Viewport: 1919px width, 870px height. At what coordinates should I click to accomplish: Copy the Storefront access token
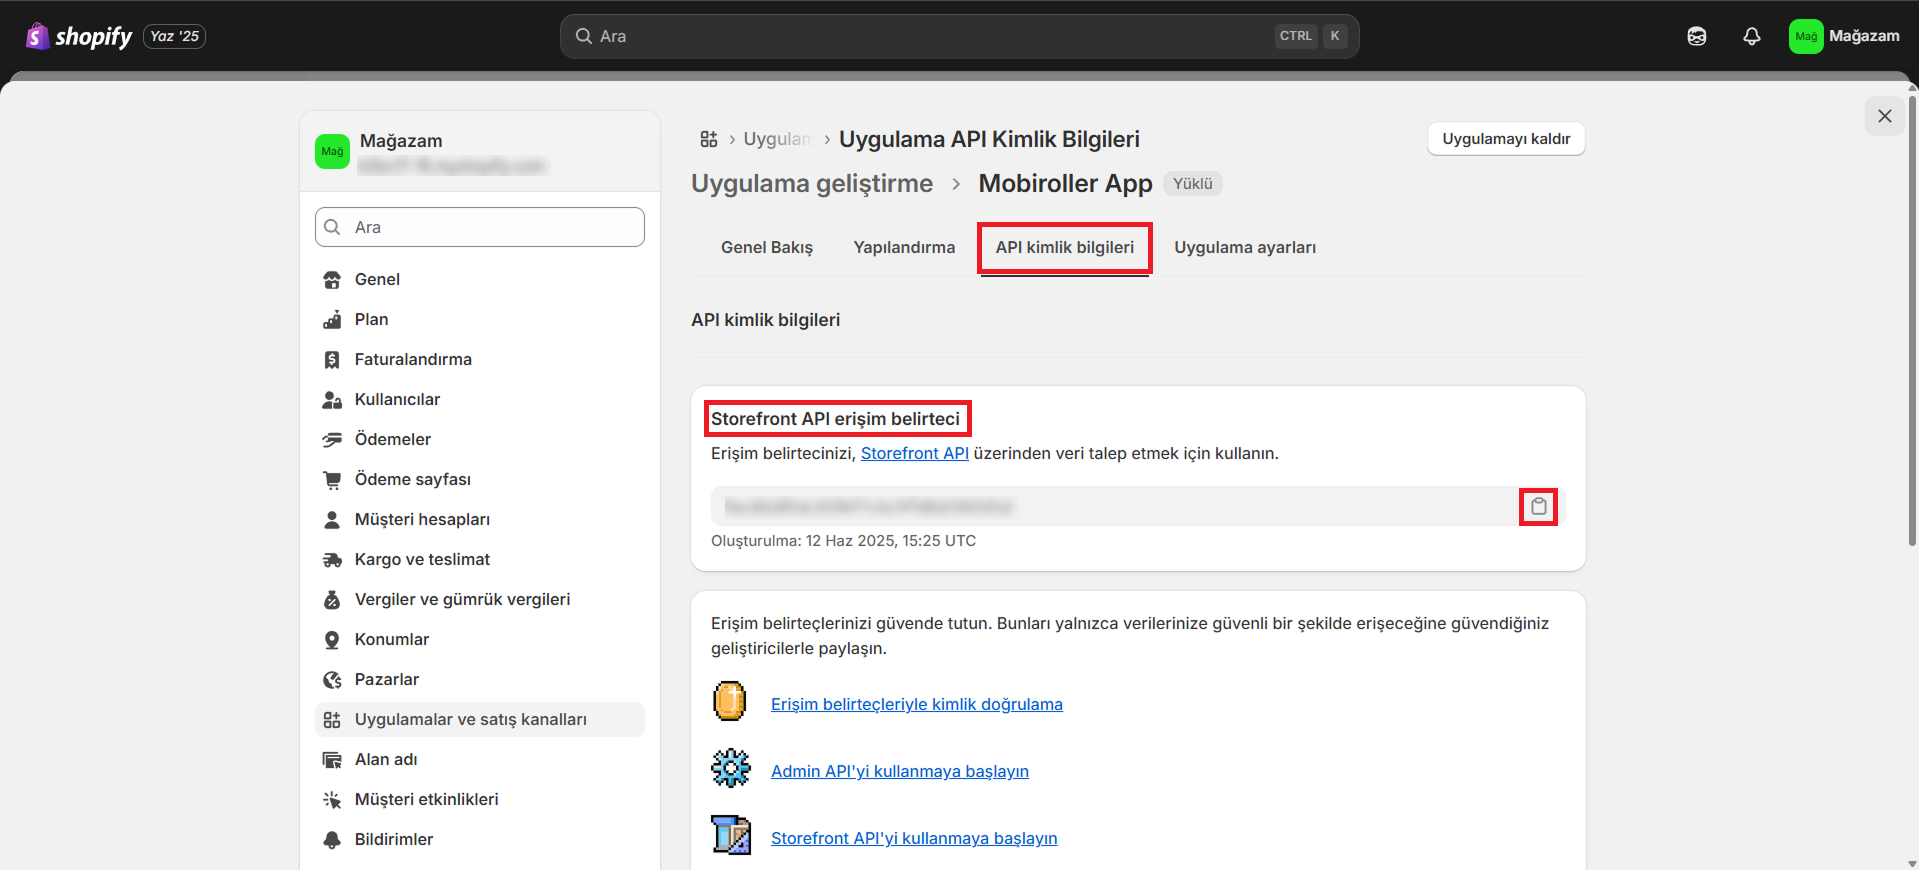point(1539,507)
